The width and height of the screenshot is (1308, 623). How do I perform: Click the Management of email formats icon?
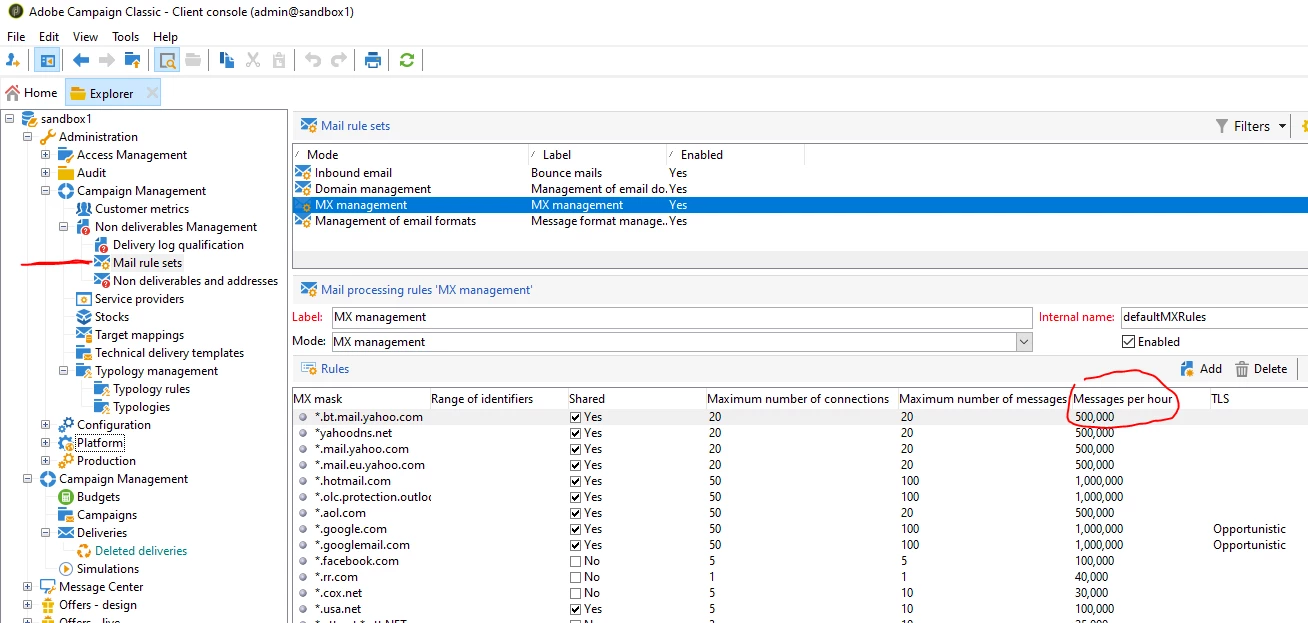[x=303, y=221]
